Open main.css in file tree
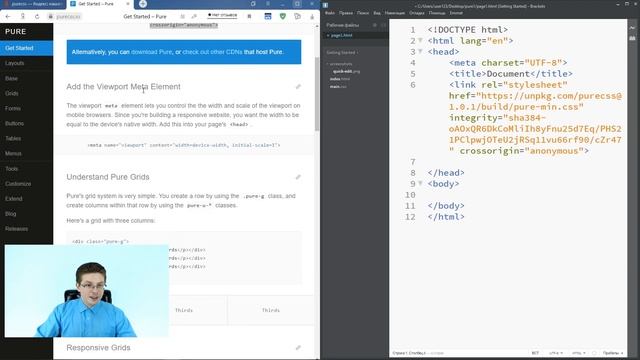Screen dimensions: 640x360 [x=338, y=87]
